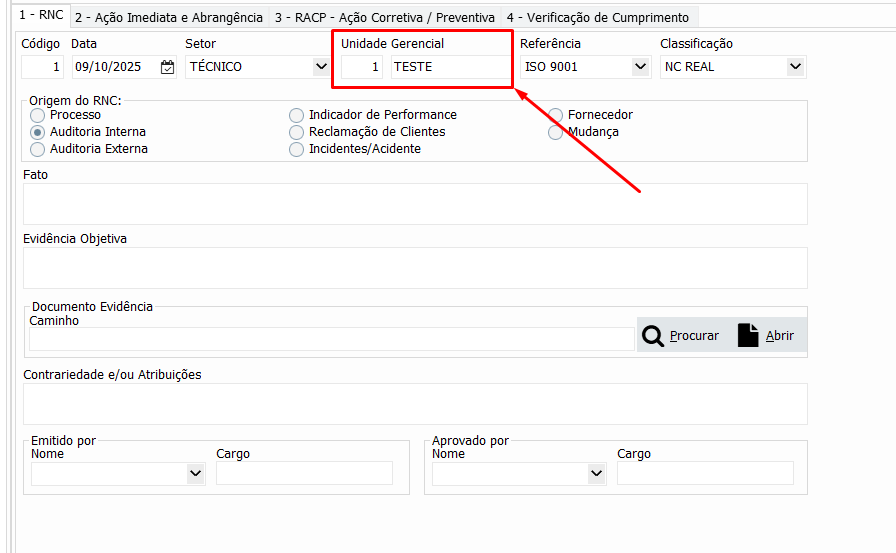Screen dimensions: 896x553
Task: Click the Procurar magnifier button
Action: 681,335
